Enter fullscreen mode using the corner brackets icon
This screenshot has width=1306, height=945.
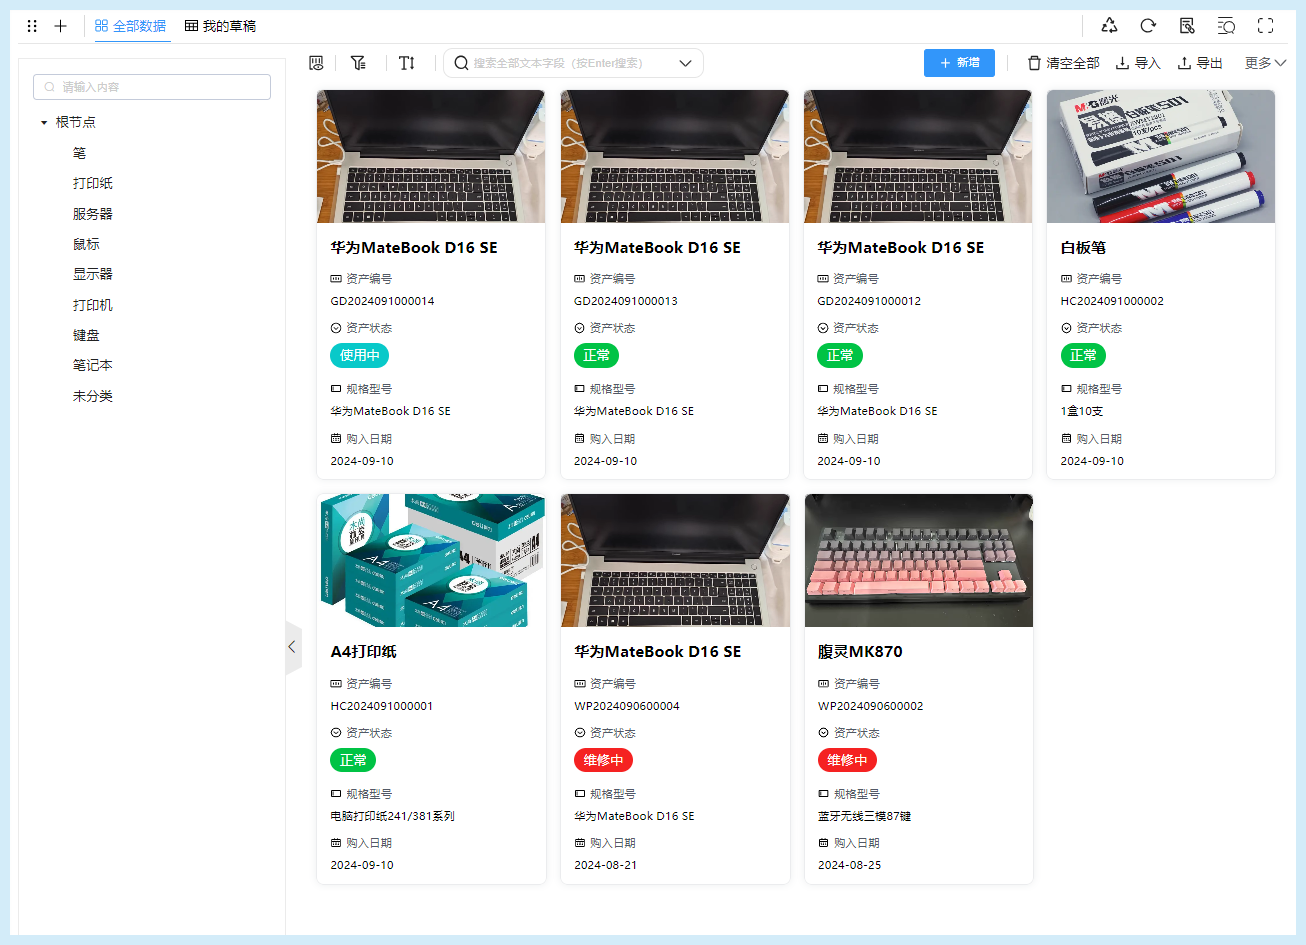[1265, 26]
